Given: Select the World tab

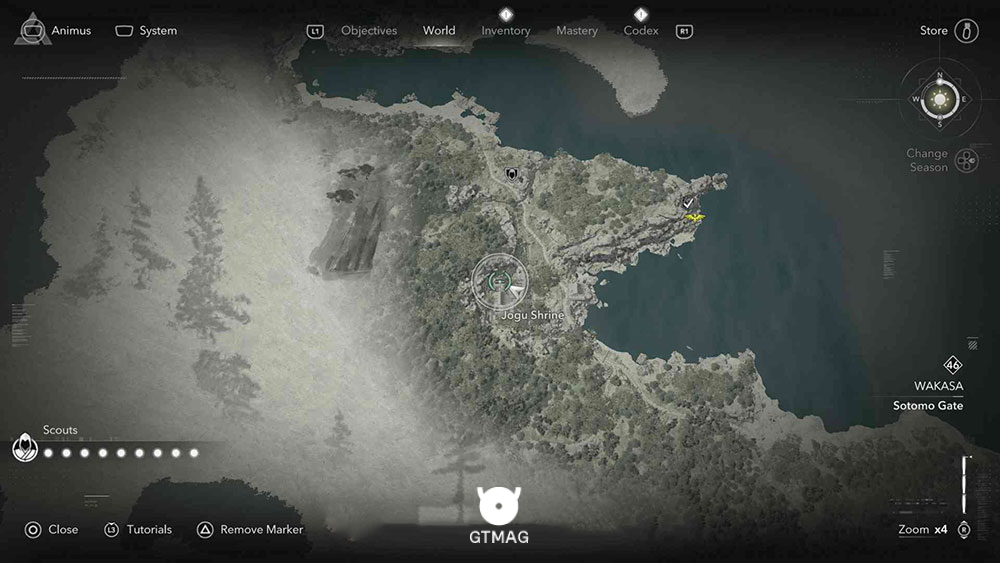Looking at the screenshot, I should coord(439,31).
